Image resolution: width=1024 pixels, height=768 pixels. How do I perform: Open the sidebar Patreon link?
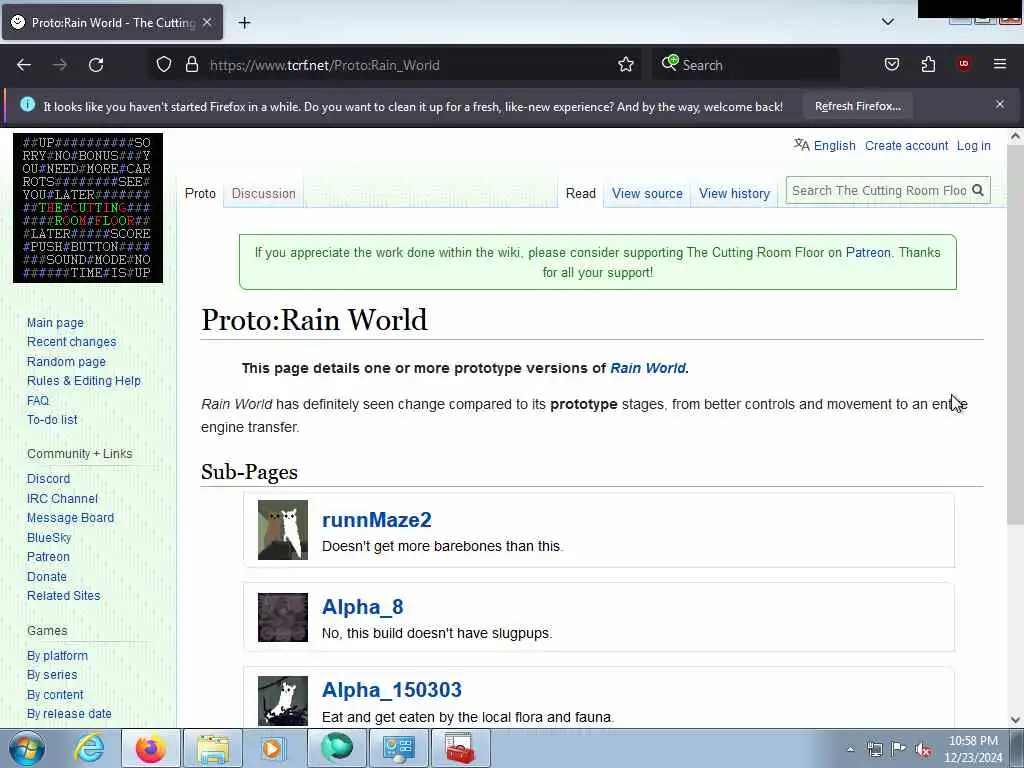tap(48, 556)
